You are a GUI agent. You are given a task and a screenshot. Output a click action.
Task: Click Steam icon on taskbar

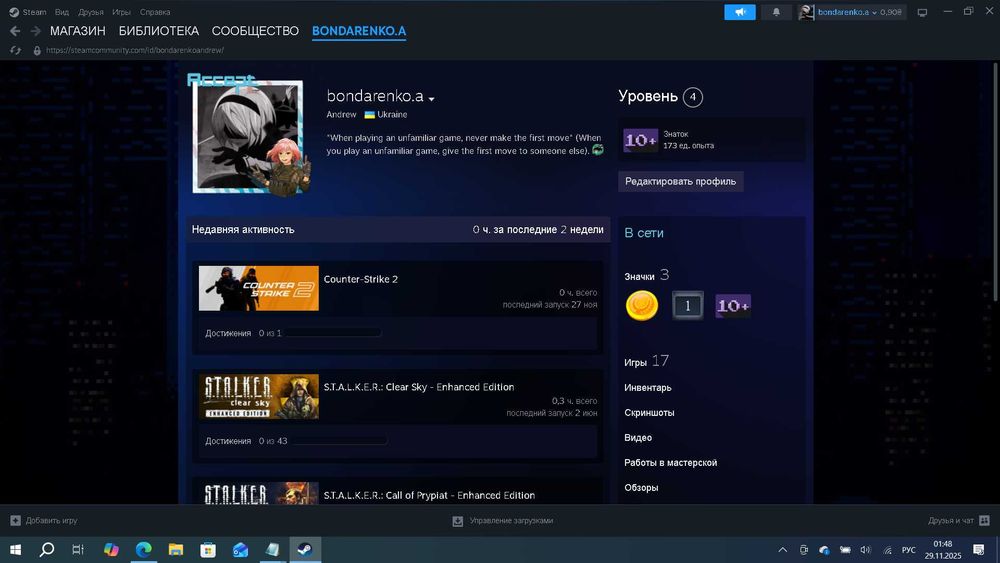[305, 550]
